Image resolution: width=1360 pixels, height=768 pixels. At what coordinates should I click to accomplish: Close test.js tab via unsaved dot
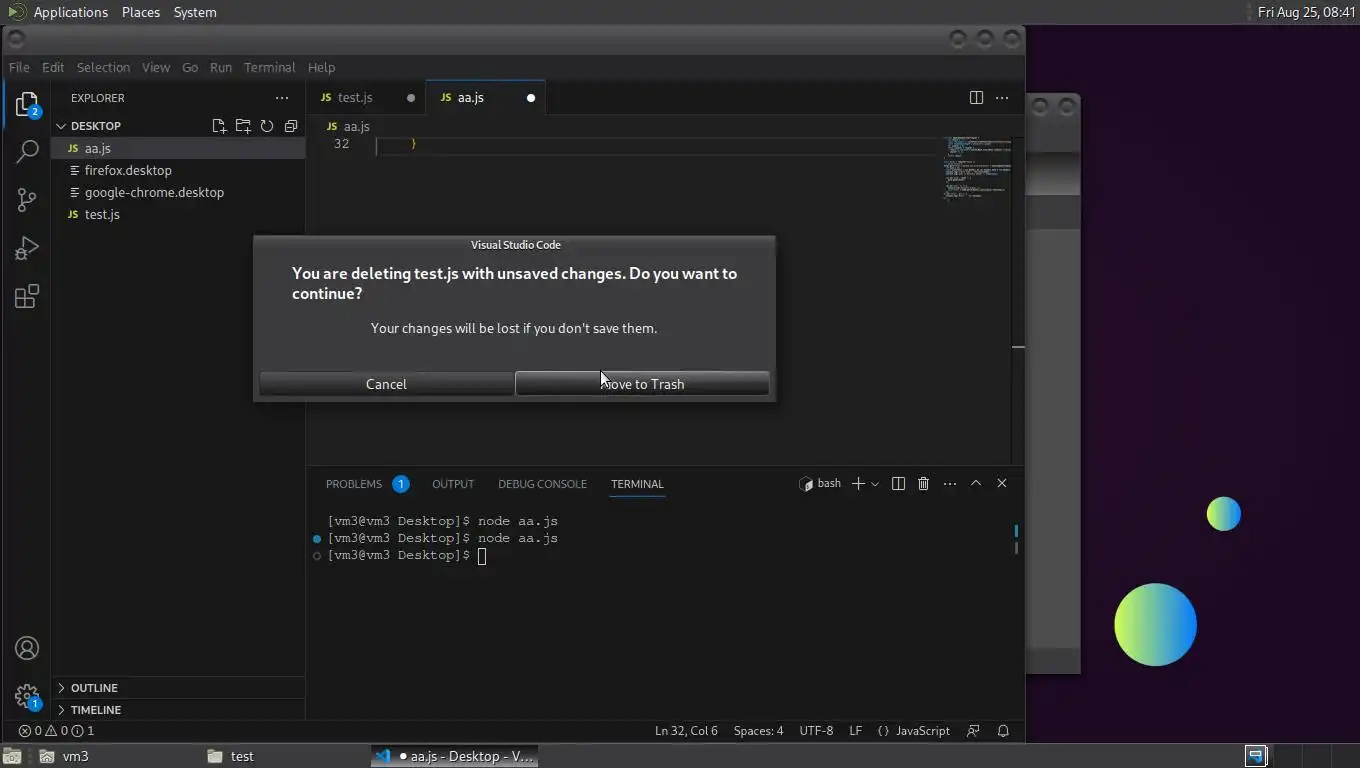click(x=410, y=98)
